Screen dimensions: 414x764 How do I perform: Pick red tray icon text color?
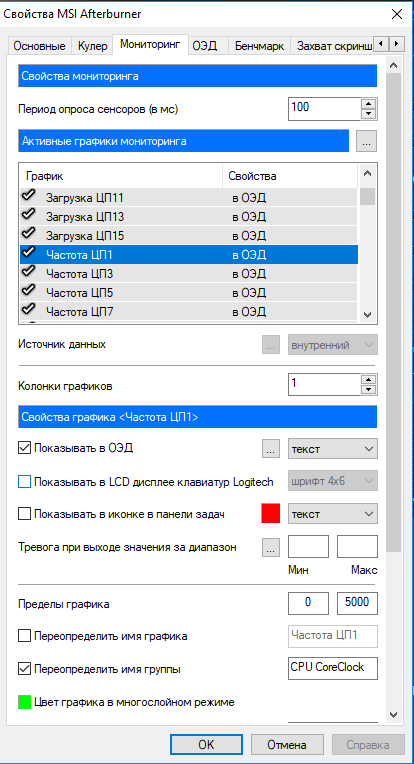(271, 514)
